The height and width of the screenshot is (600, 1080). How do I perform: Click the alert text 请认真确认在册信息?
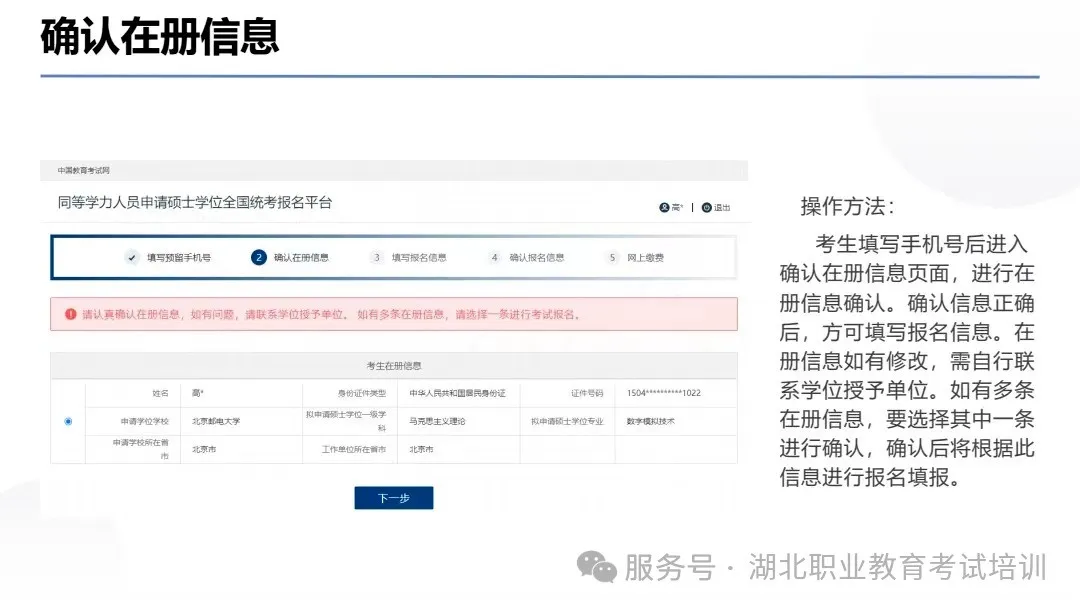point(131,314)
